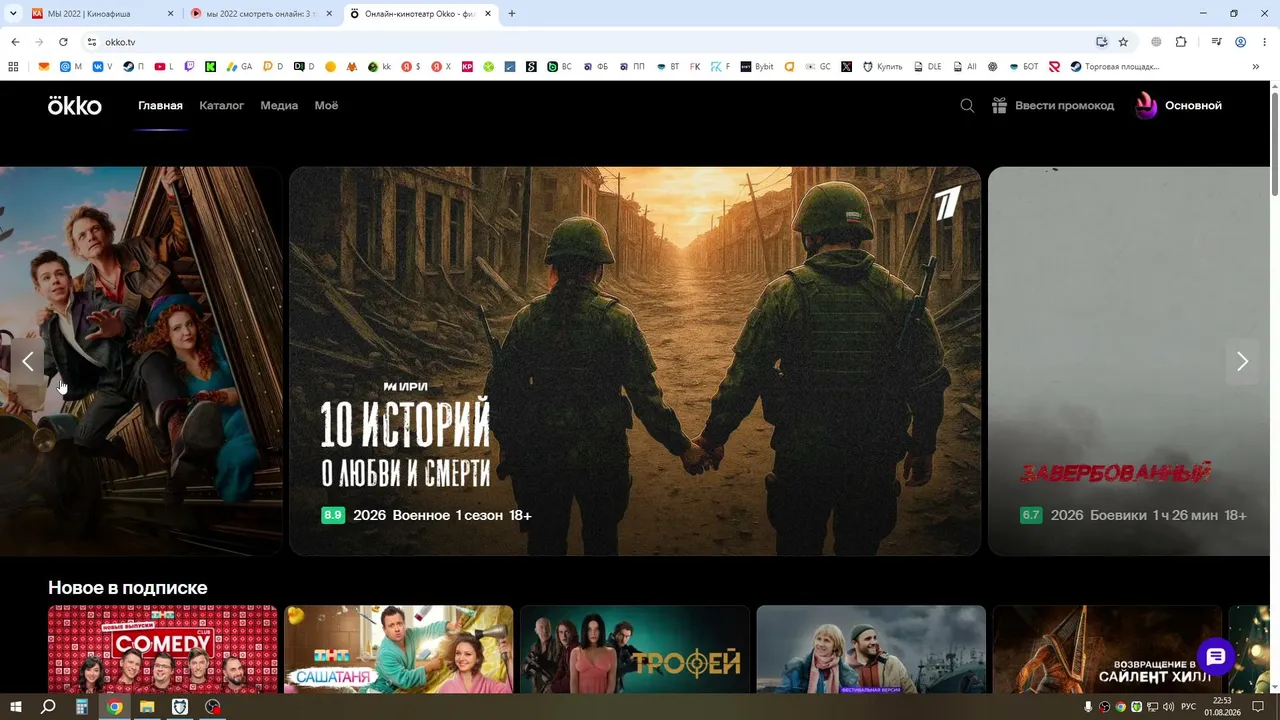Image resolution: width=1280 pixels, height=720 pixels.
Task: Open the Okko search icon
Action: tap(967, 105)
